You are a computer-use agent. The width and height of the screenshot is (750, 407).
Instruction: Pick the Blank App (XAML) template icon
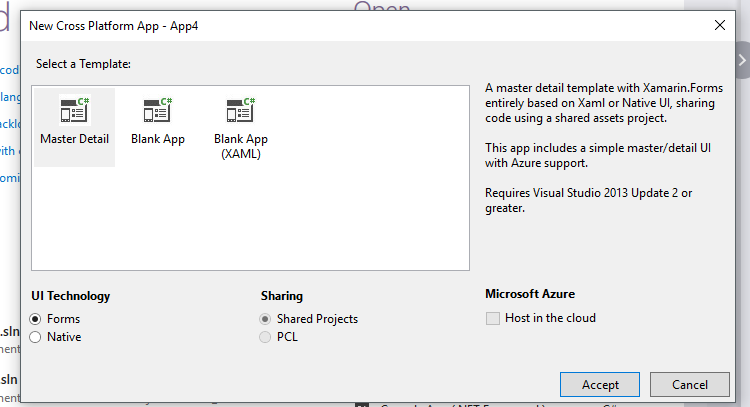coord(241,110)
